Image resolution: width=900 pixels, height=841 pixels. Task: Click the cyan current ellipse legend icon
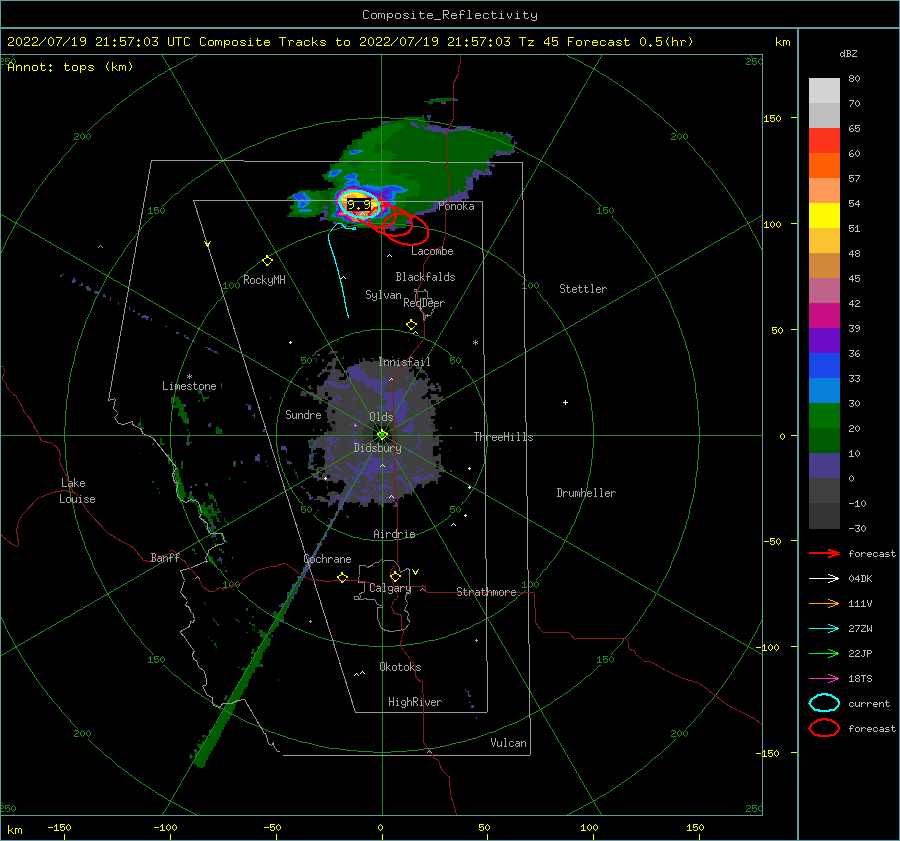(x=824, y=703)
